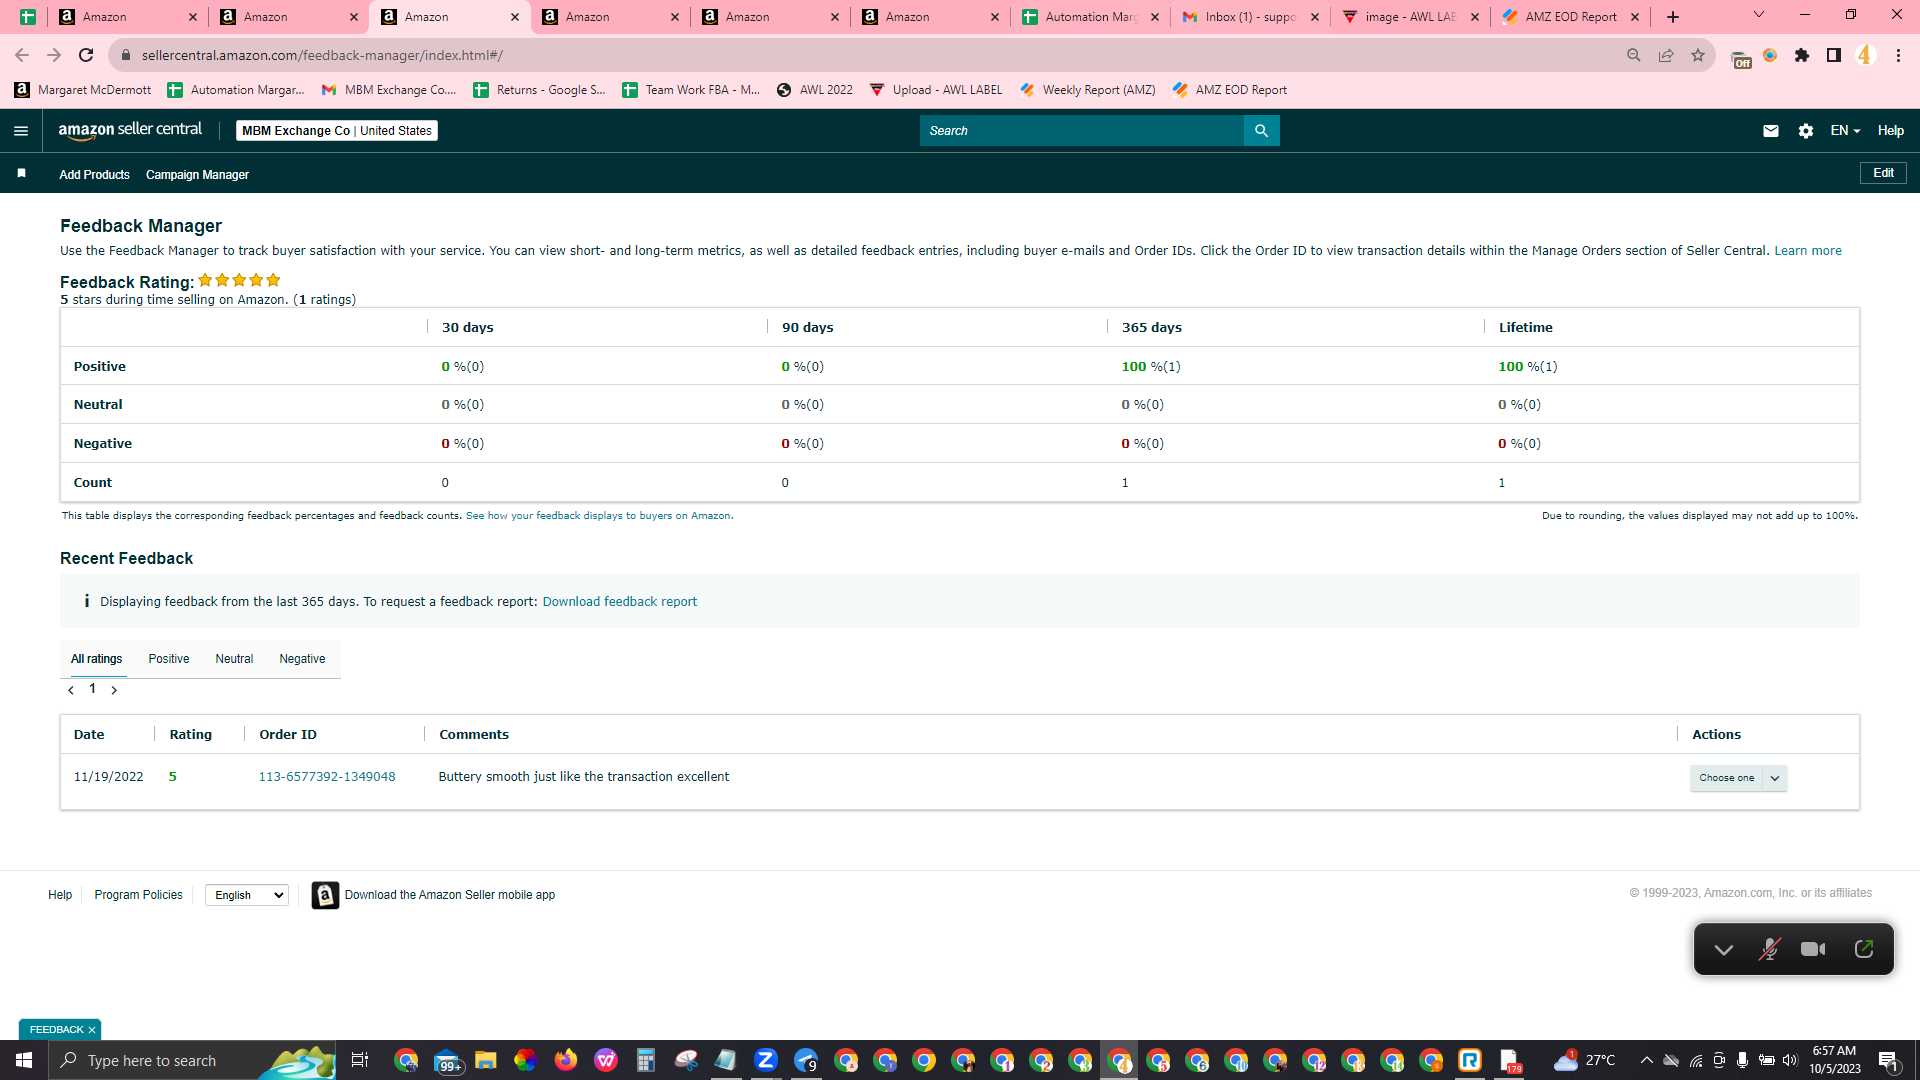The image size is (1920, 1080).
Task: Share this page icon in address bar
Action: pyautogui.click(x=1666, y=55)
